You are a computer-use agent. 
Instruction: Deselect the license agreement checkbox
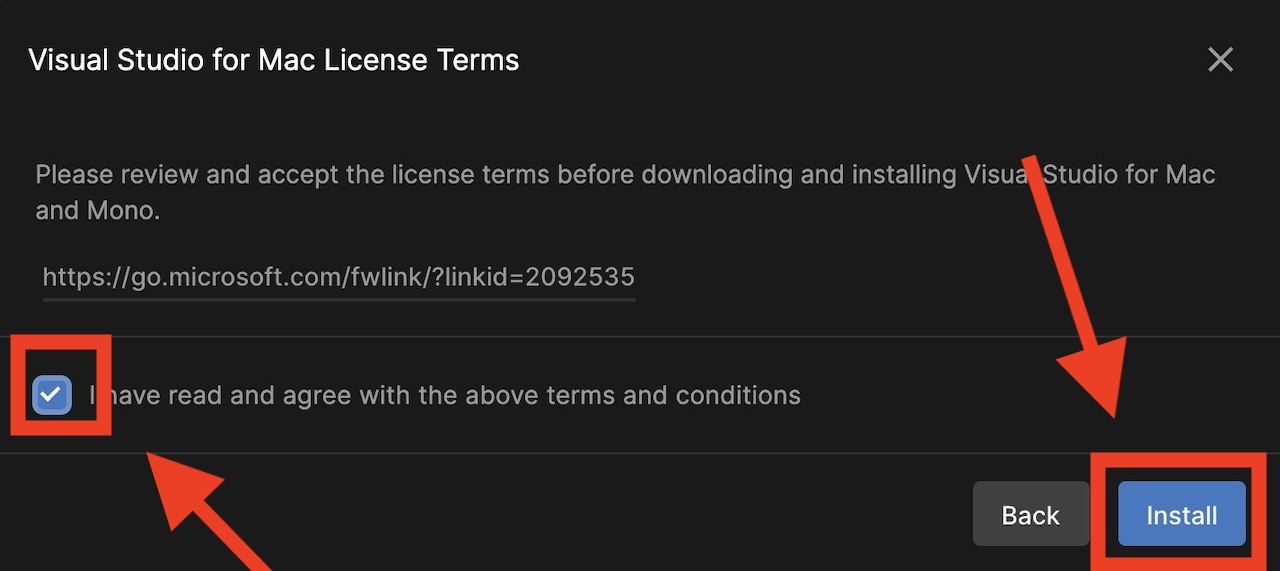pos(51,395)
